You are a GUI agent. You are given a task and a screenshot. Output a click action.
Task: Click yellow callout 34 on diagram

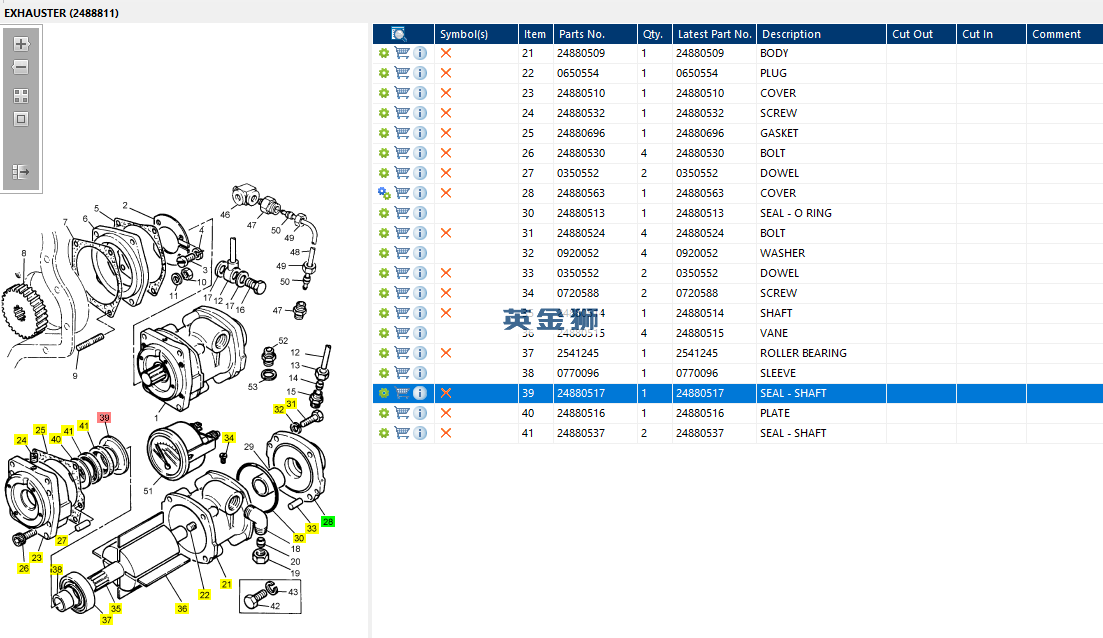(229, 438)
